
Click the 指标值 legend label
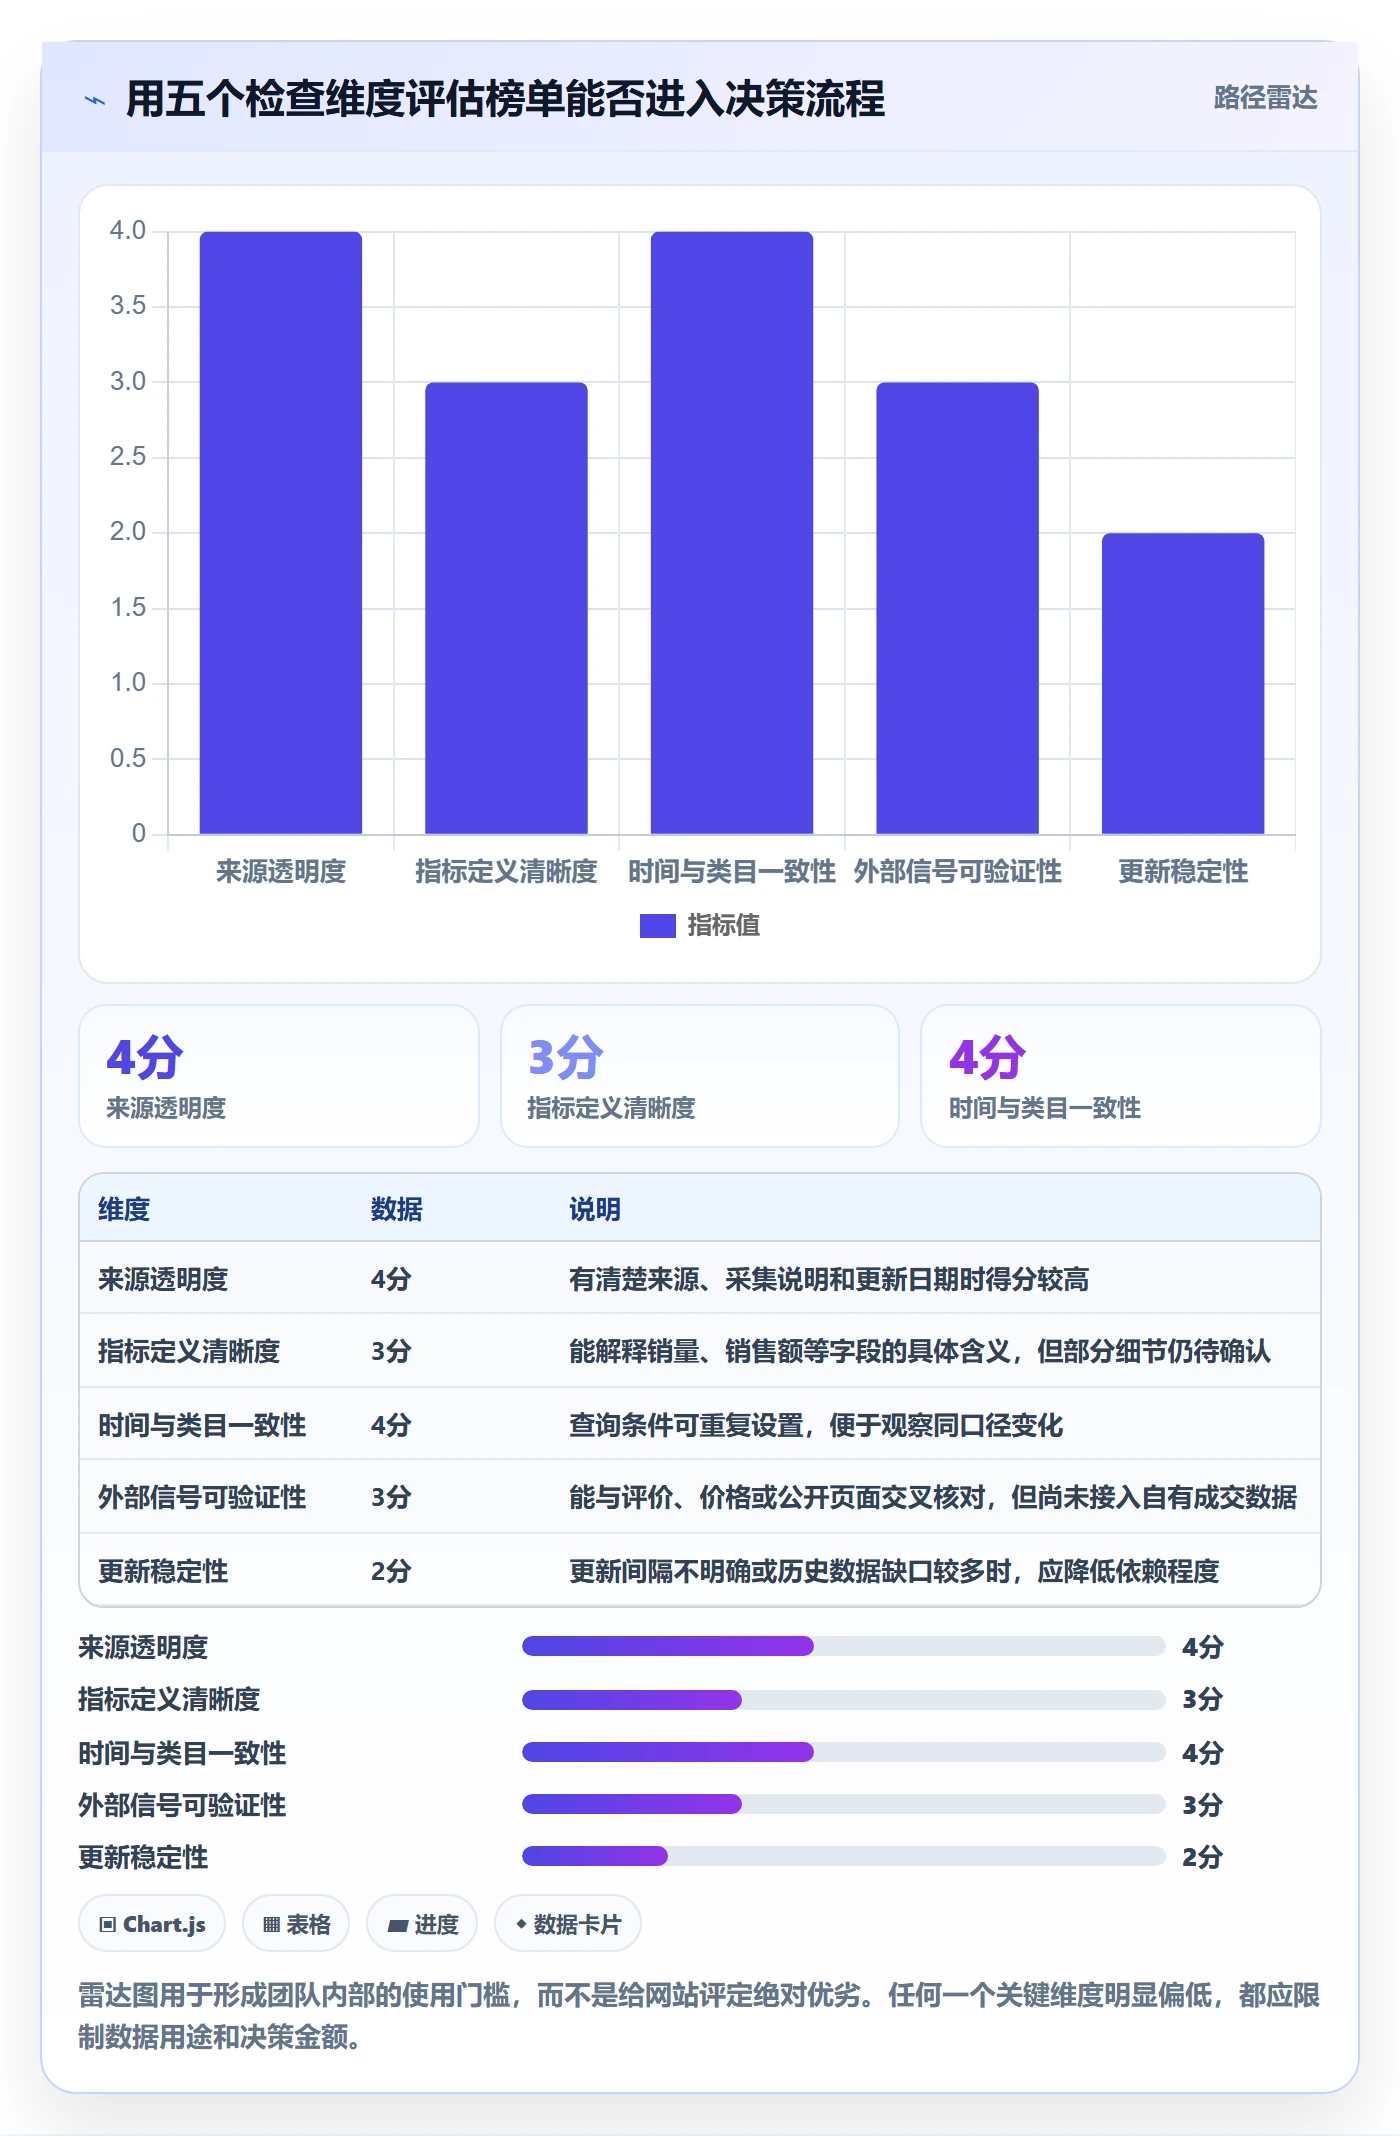[x=723, y=926]
